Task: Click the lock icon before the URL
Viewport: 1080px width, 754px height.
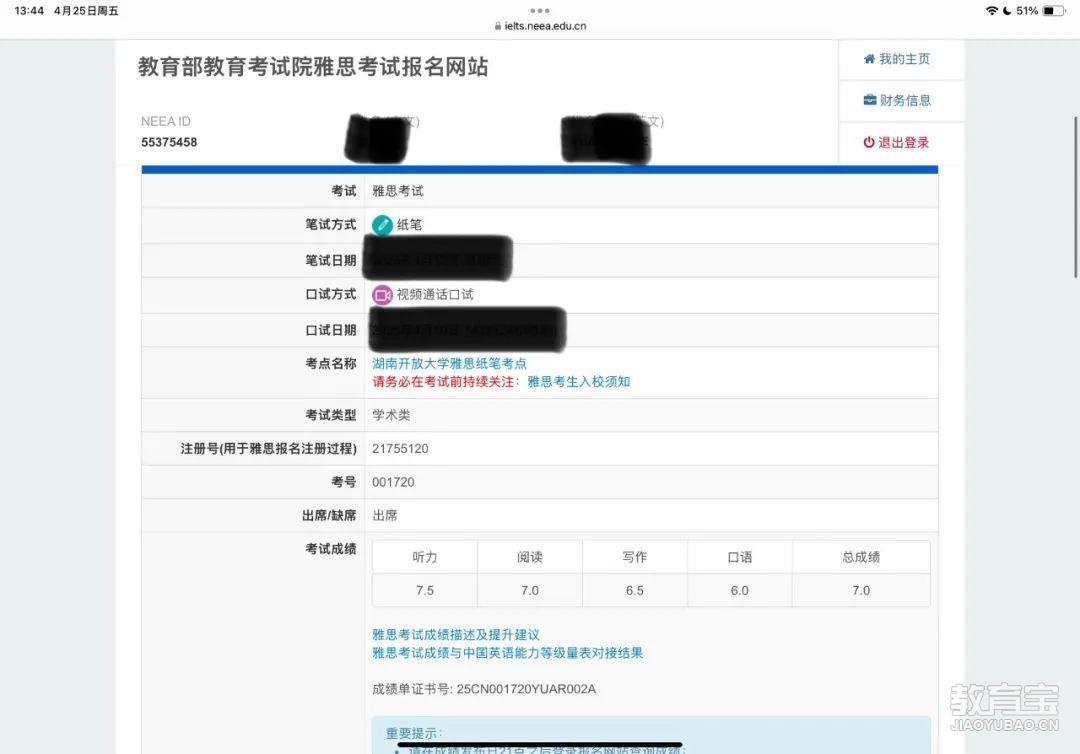Action: [x=498, y=26]
